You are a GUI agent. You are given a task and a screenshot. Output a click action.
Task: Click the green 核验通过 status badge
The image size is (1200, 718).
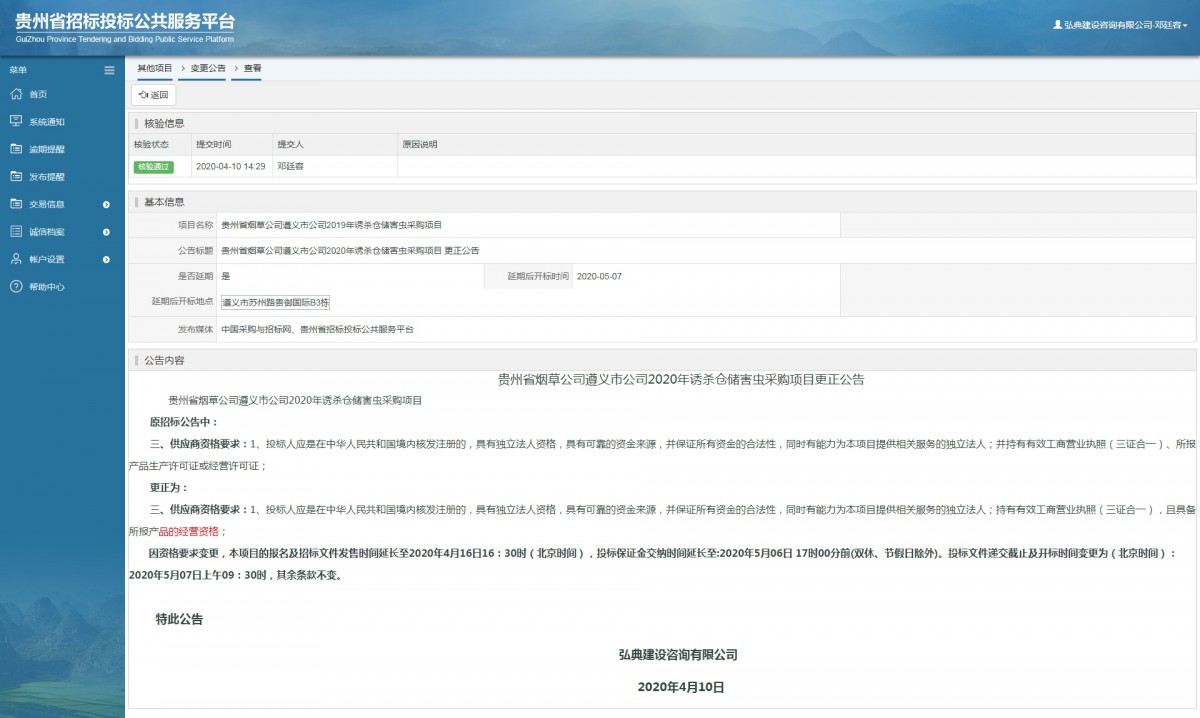click(153, 167)
